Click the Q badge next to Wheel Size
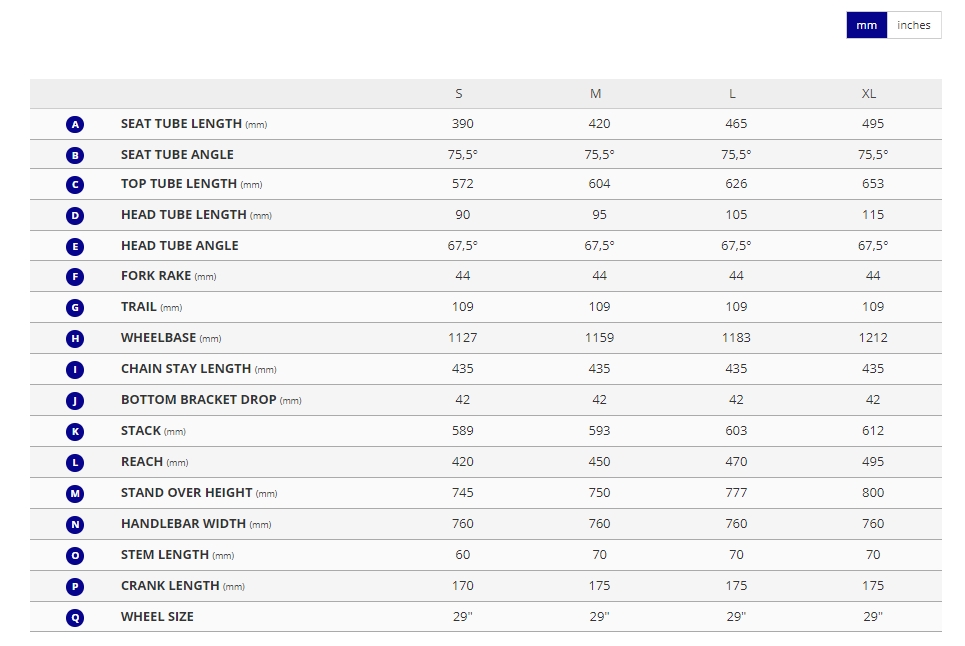 [75, 617]
